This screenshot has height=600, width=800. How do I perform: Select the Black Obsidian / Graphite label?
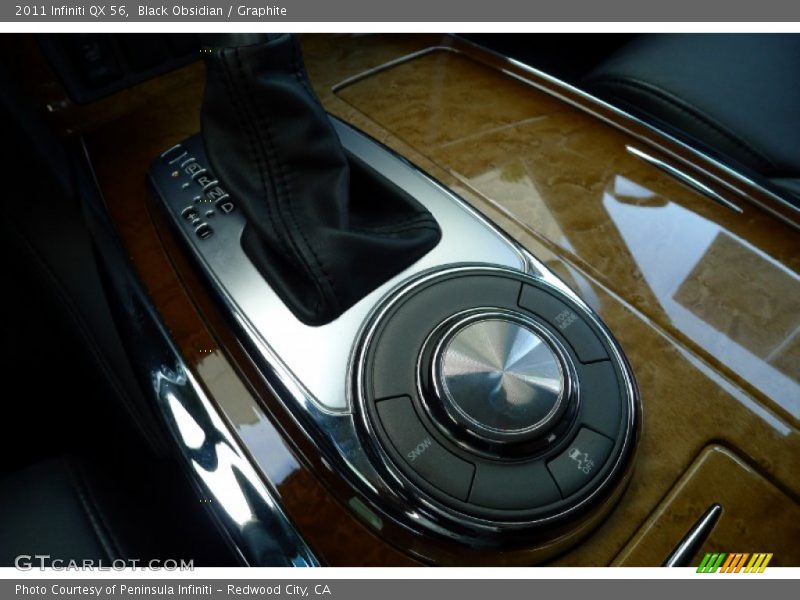click(213, 10)
